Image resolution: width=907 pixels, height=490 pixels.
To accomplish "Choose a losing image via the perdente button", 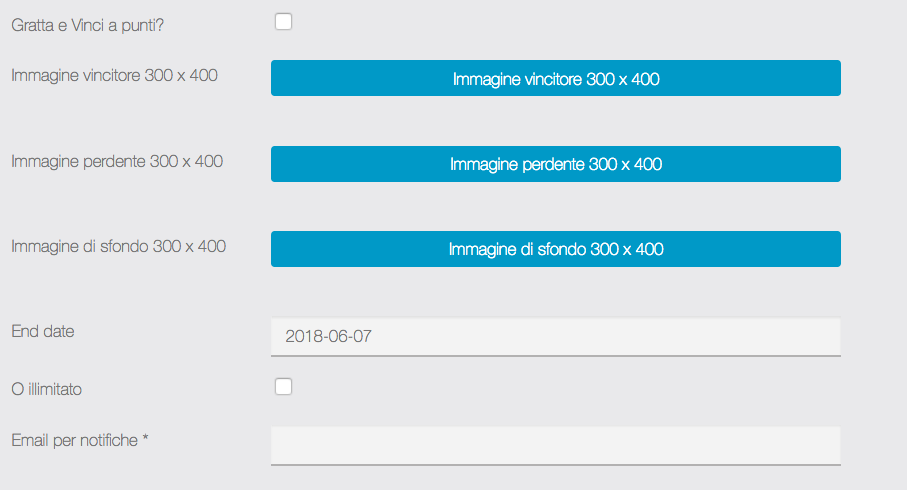I will click(555, 164).
